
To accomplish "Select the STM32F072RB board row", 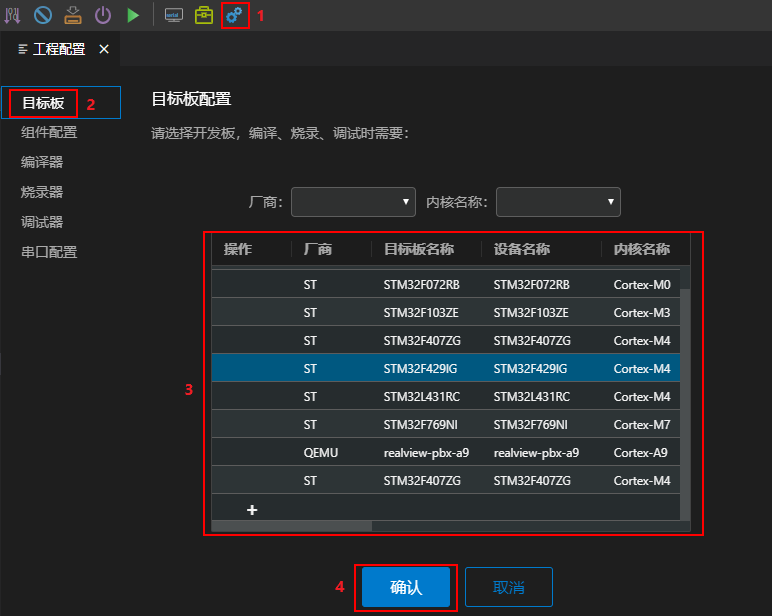I will pos(446,285).
